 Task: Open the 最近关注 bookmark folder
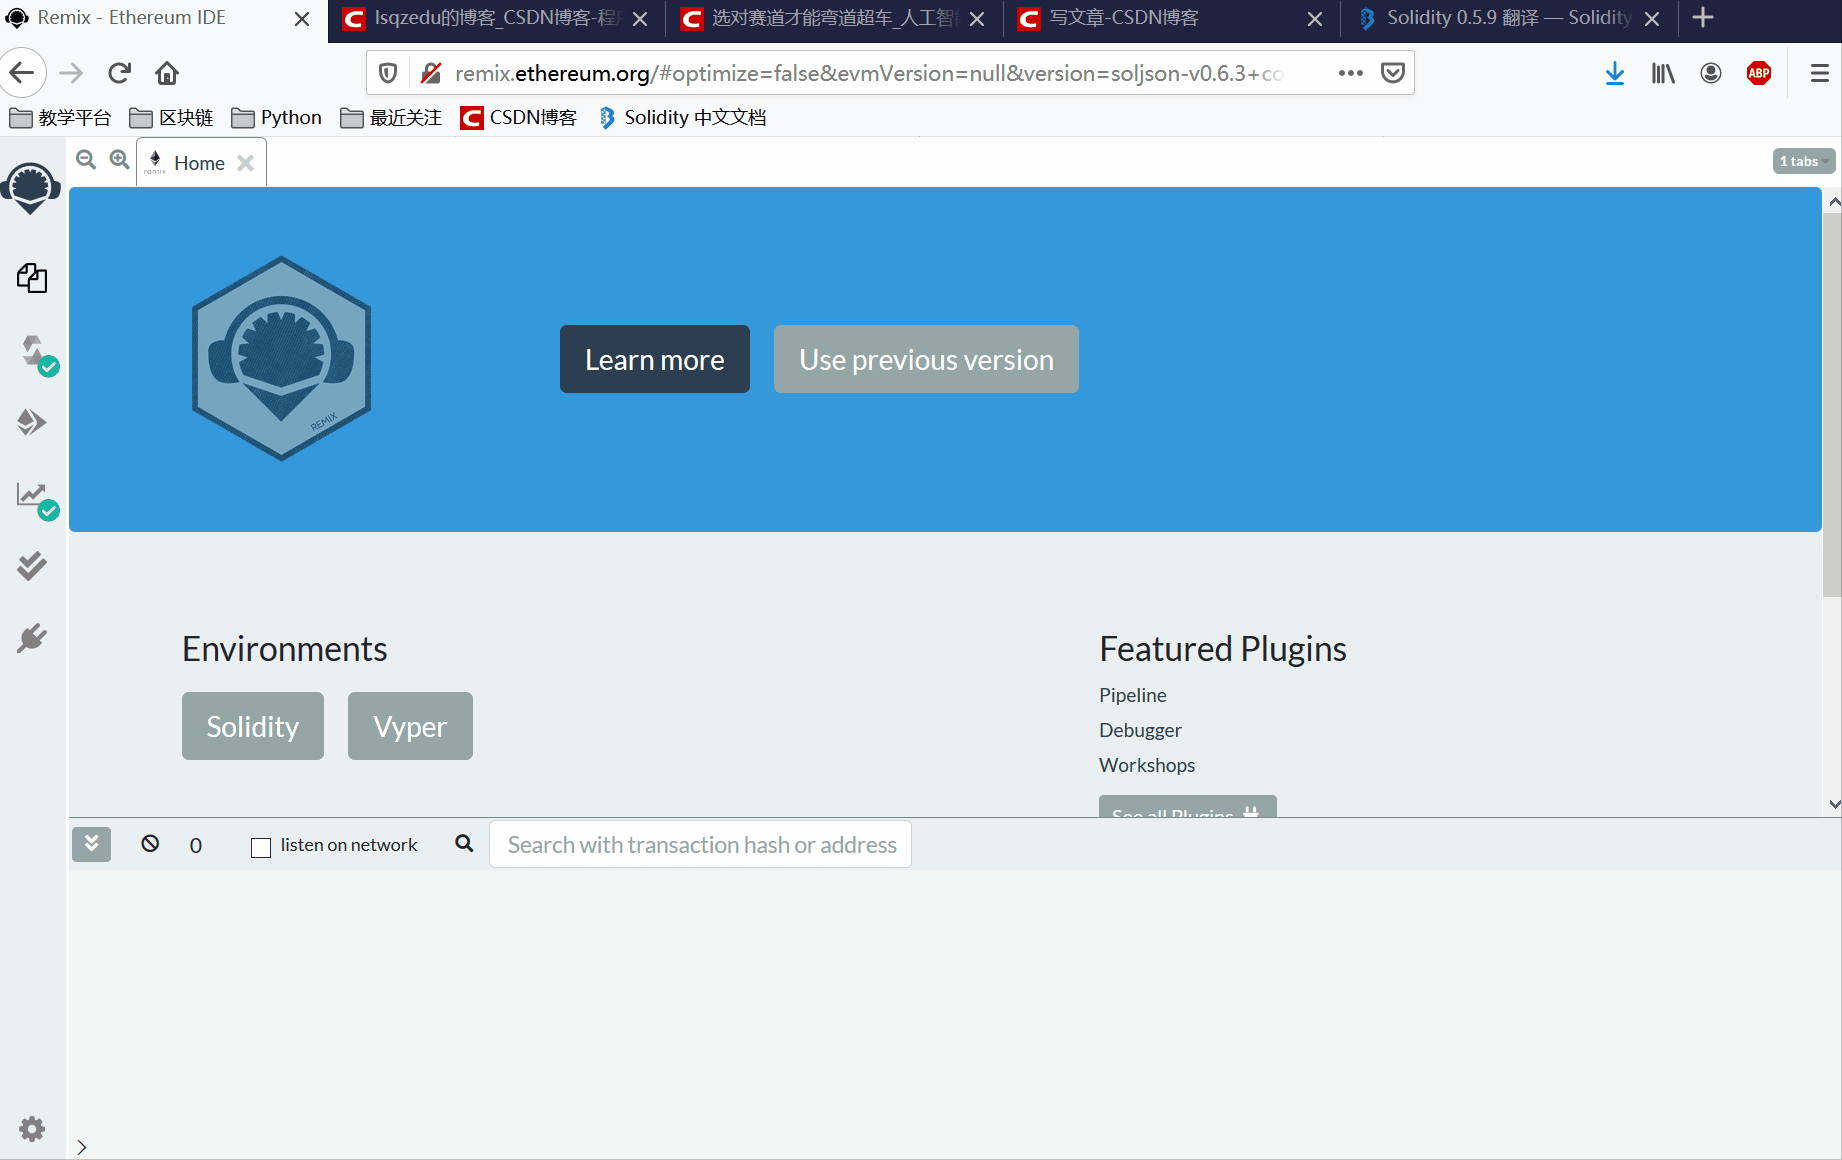(391, 118)
